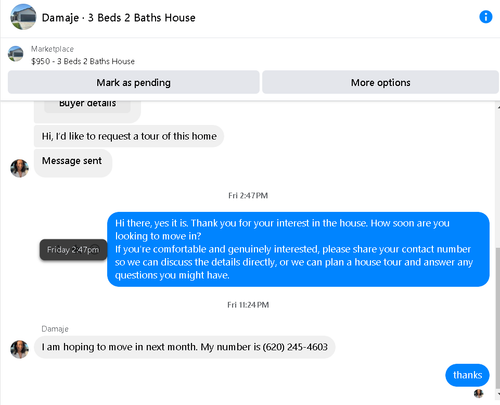This screenshot has height=405, width=500.
Task: Click the scrollbar down arrow
Action: (498, 394)
